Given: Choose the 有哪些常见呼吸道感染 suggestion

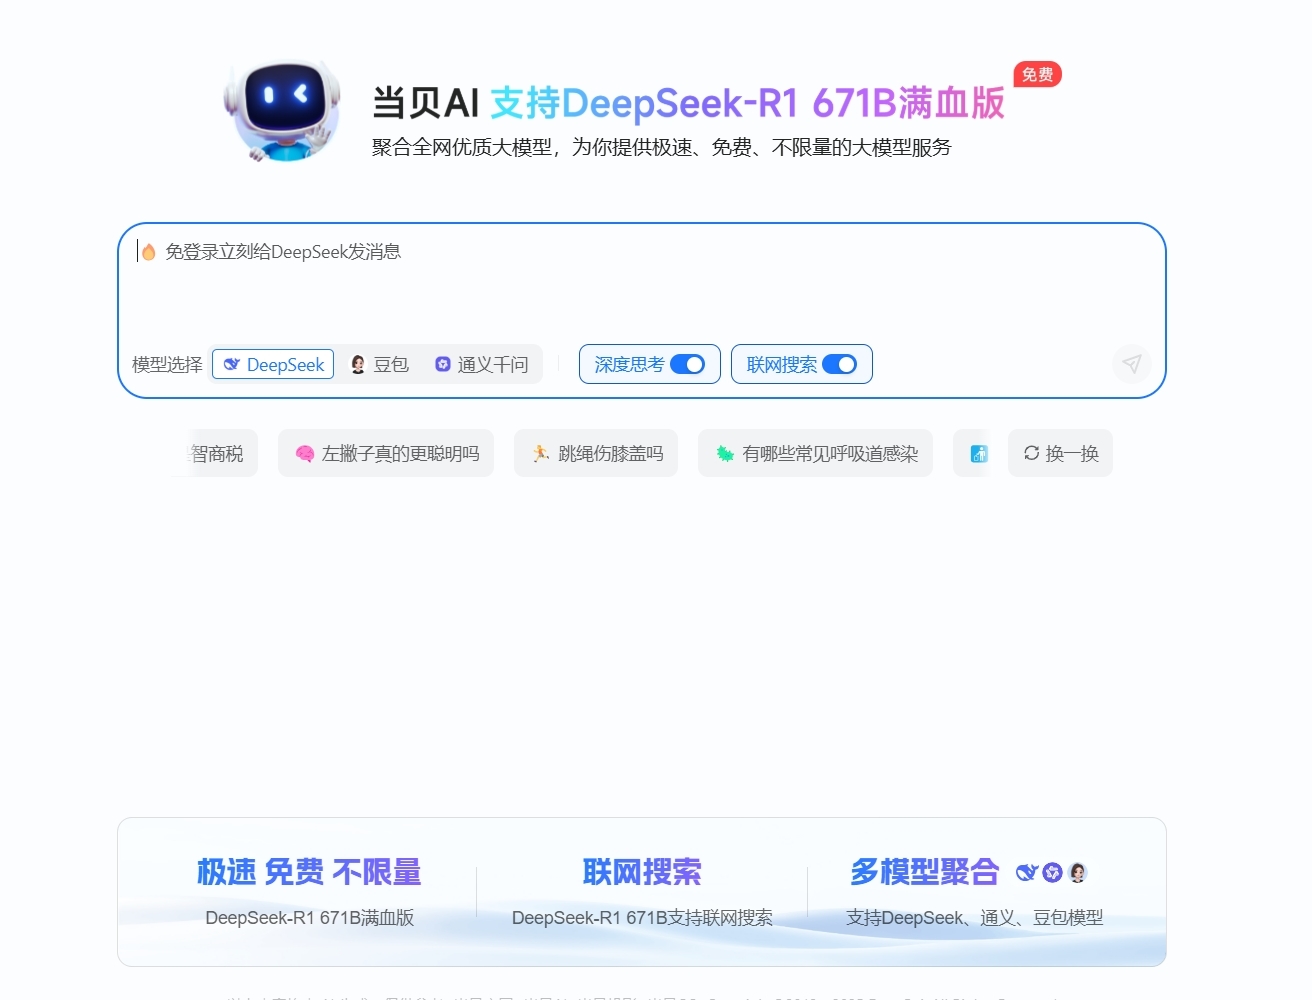Looking at the screenshot, I should coord(815,453).
